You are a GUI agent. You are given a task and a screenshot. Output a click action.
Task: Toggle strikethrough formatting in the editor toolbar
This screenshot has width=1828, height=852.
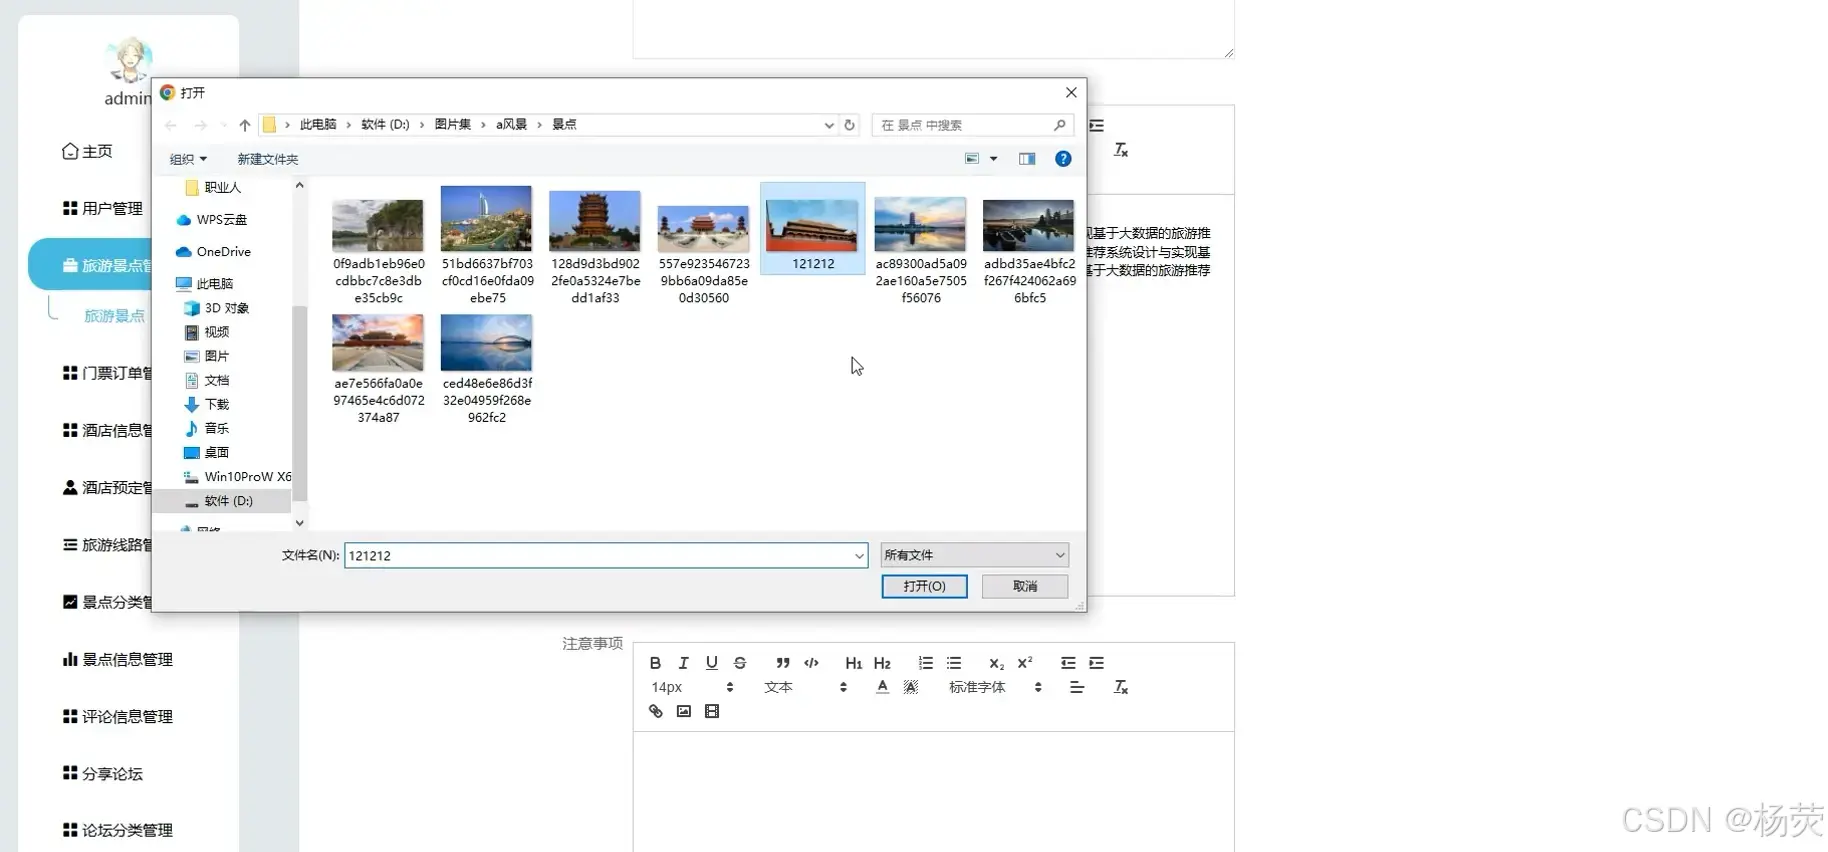(740, 663)
